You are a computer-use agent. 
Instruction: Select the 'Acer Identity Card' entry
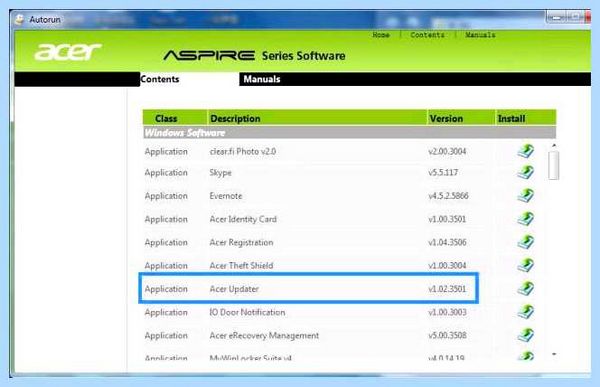243,219
